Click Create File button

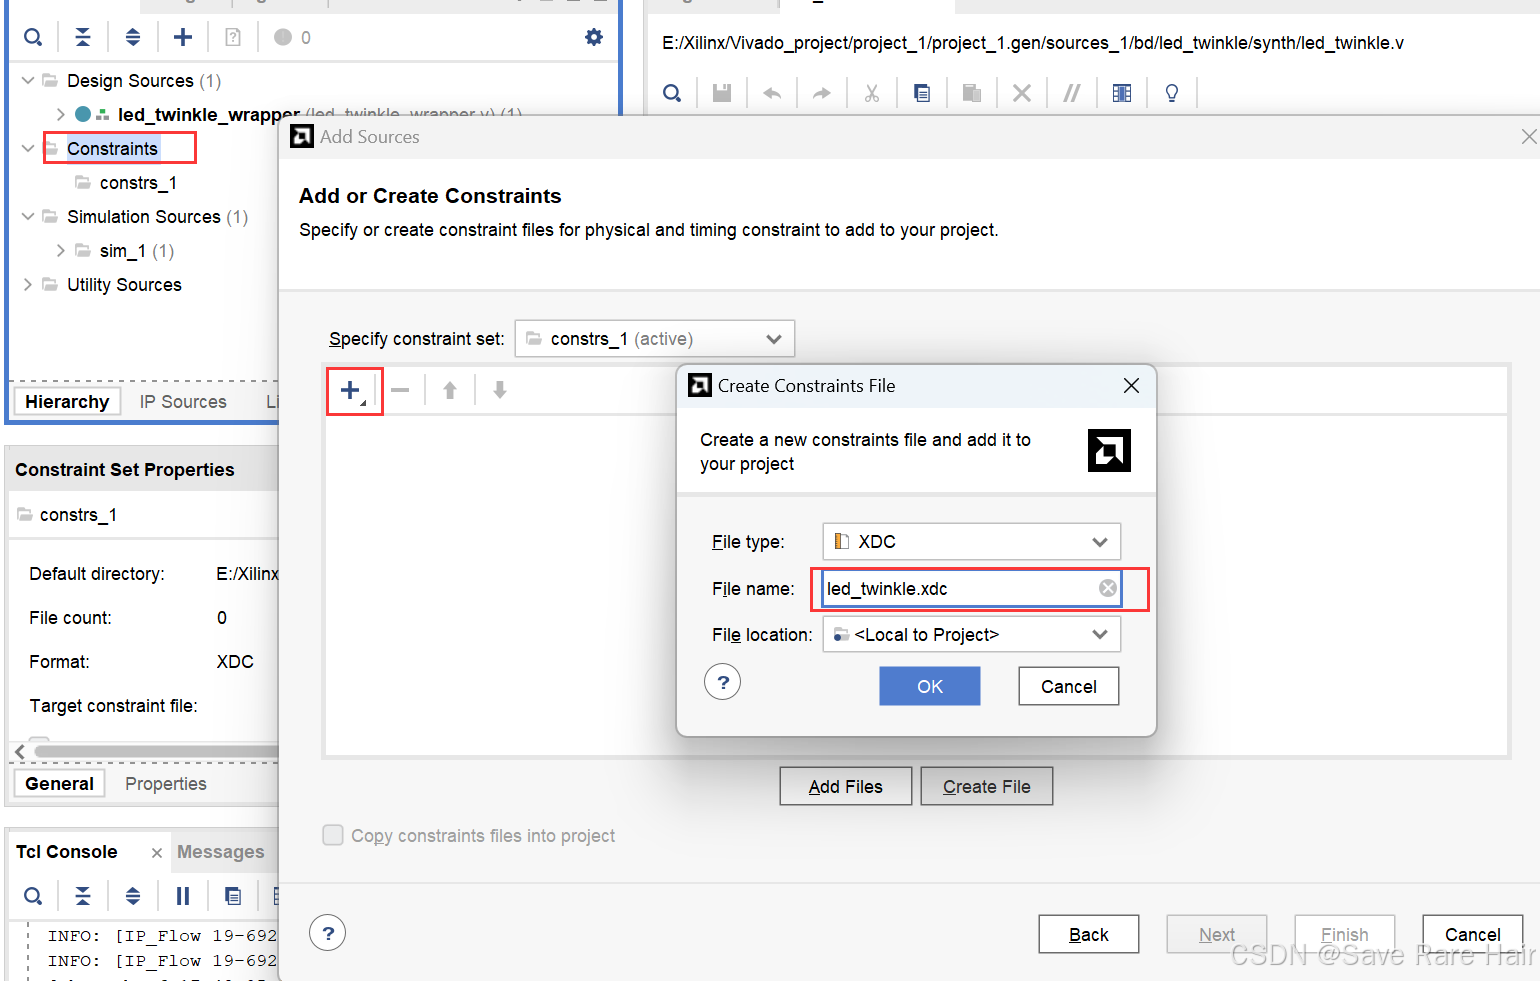987,786
